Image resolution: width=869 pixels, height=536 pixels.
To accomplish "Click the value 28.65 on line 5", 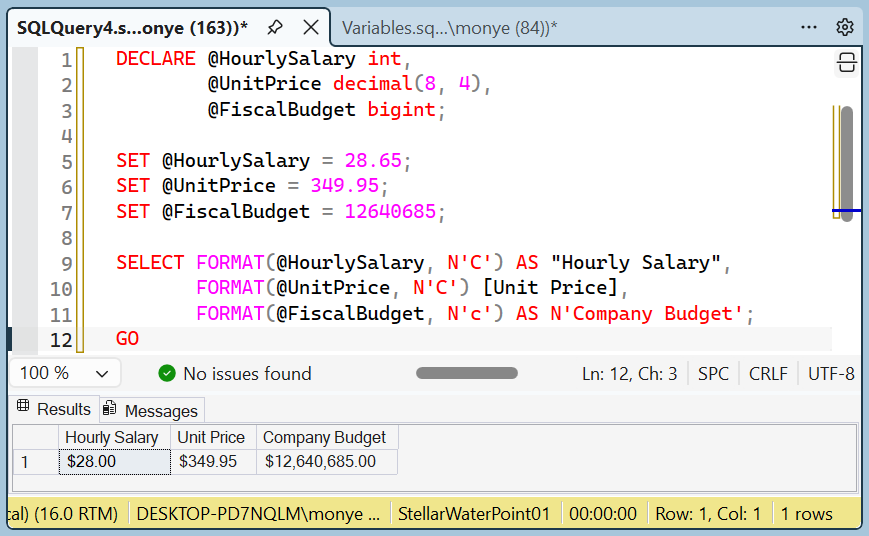I will point(373,161).
